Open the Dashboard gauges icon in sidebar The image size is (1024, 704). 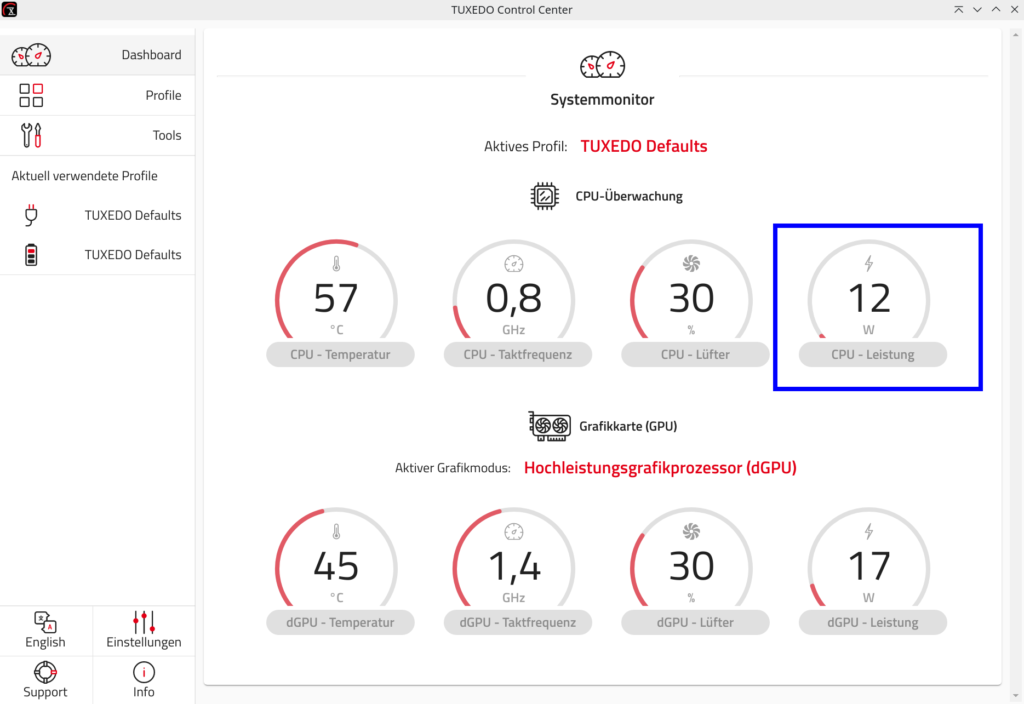[31, 55]
